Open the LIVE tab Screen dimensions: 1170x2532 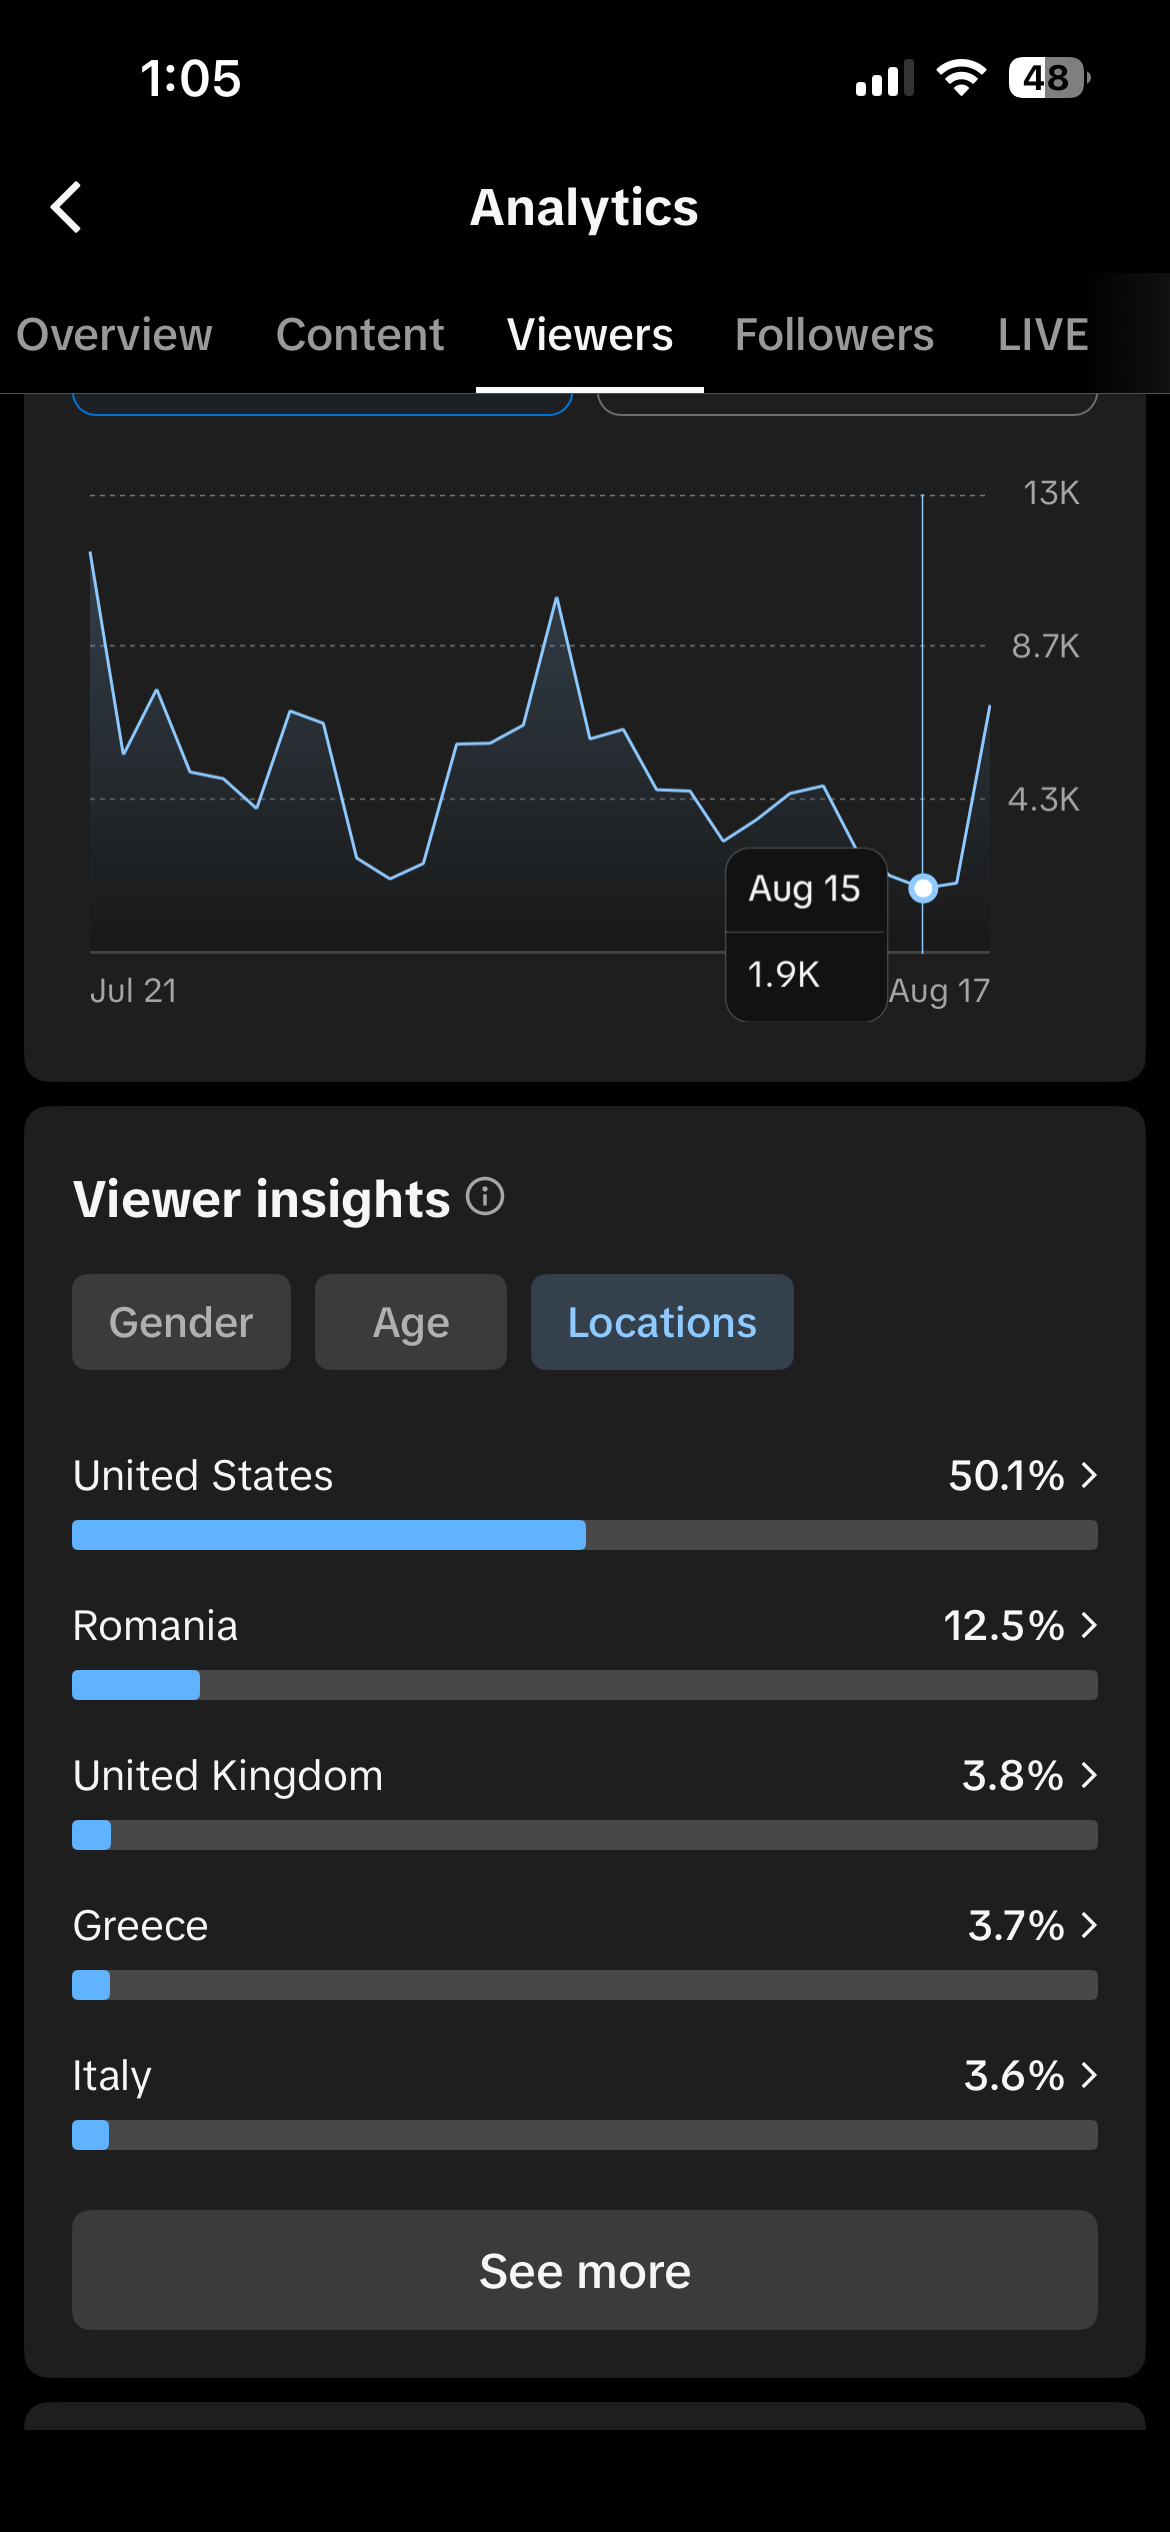pos(1043,335)
